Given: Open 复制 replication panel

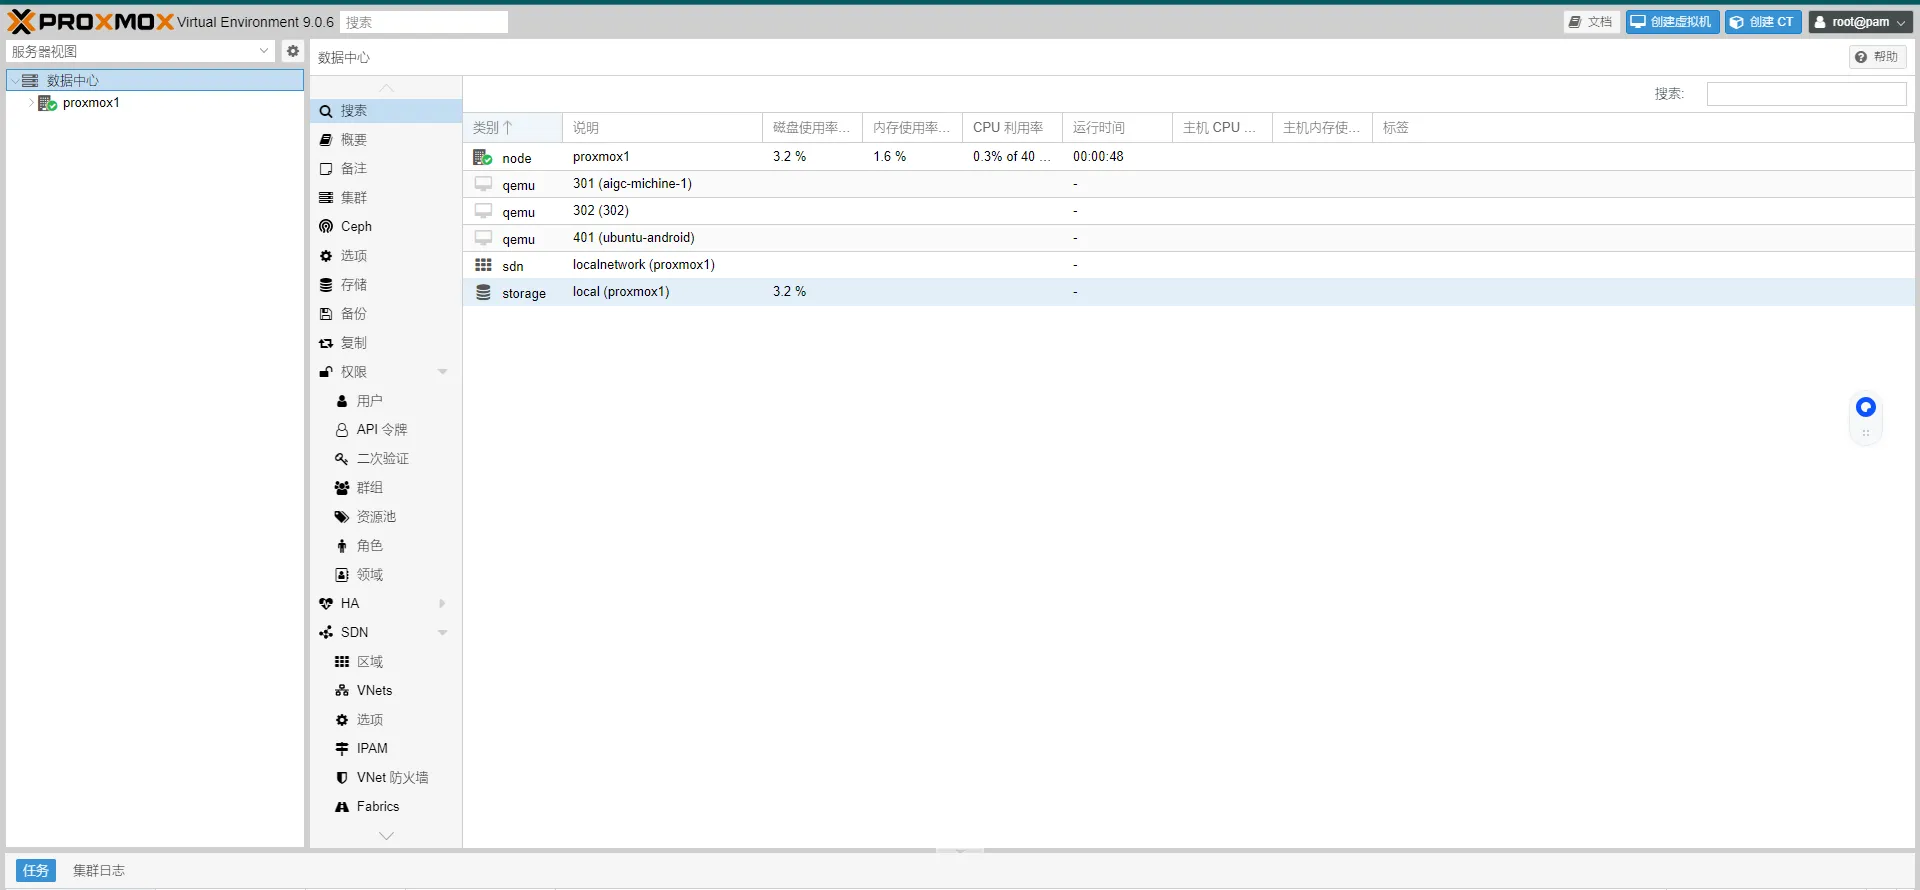Looking at the screenshot, I should 386,343.
